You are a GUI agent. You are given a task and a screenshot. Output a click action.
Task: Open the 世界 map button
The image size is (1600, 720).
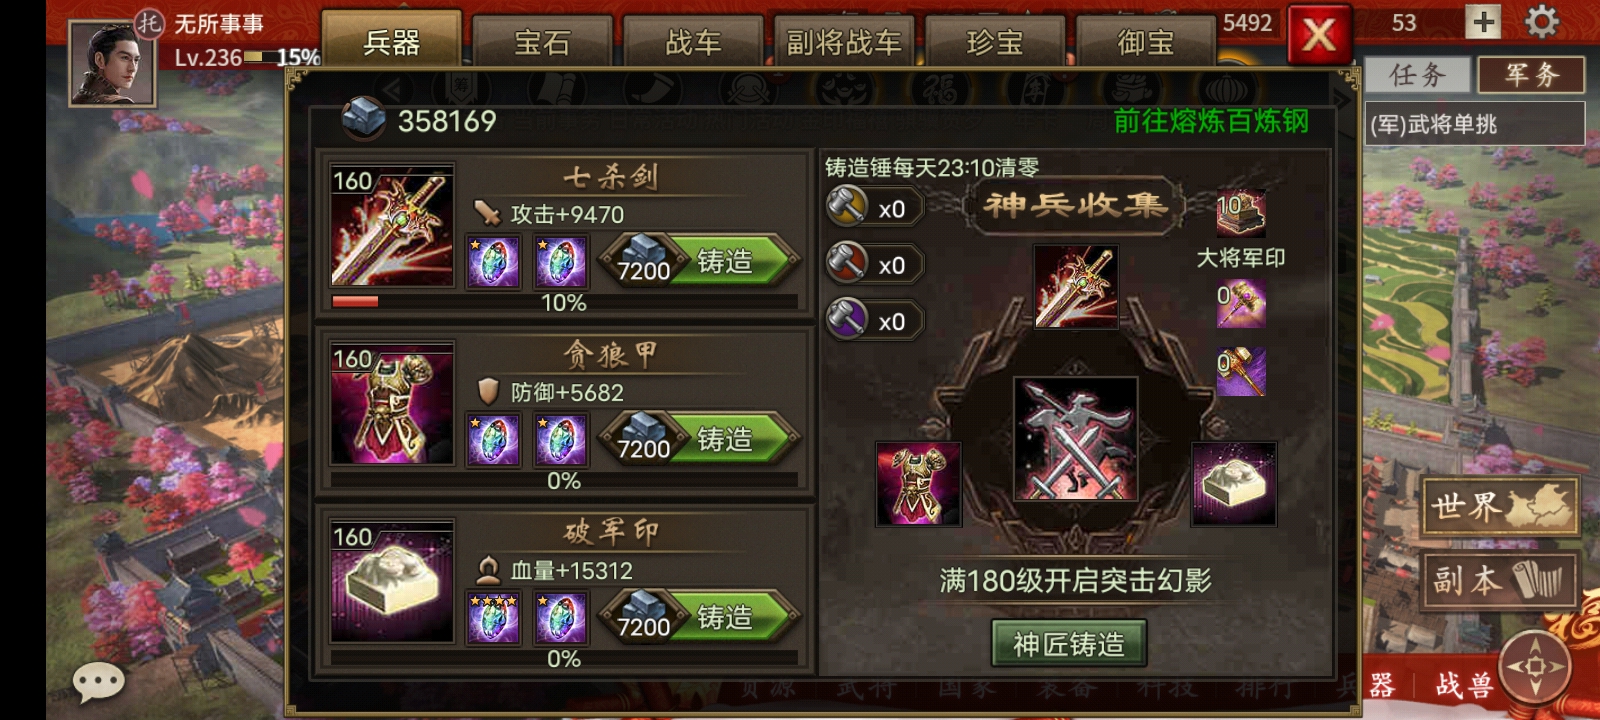point(1500,506)
